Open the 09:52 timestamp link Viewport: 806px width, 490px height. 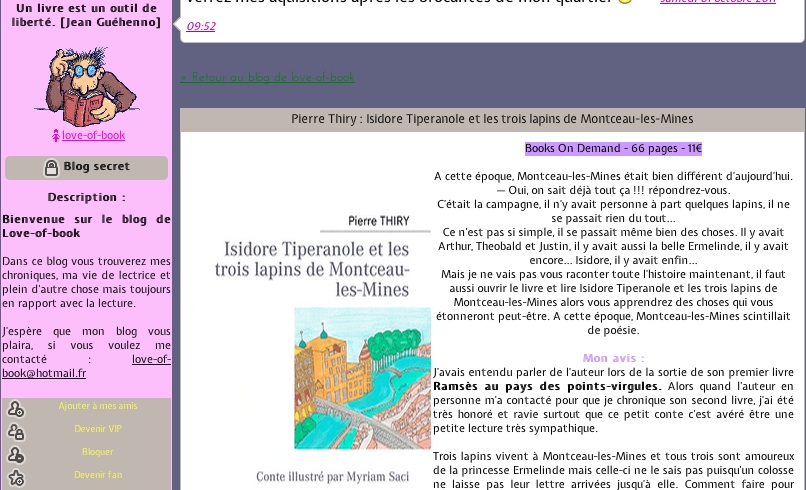[201, 26]
